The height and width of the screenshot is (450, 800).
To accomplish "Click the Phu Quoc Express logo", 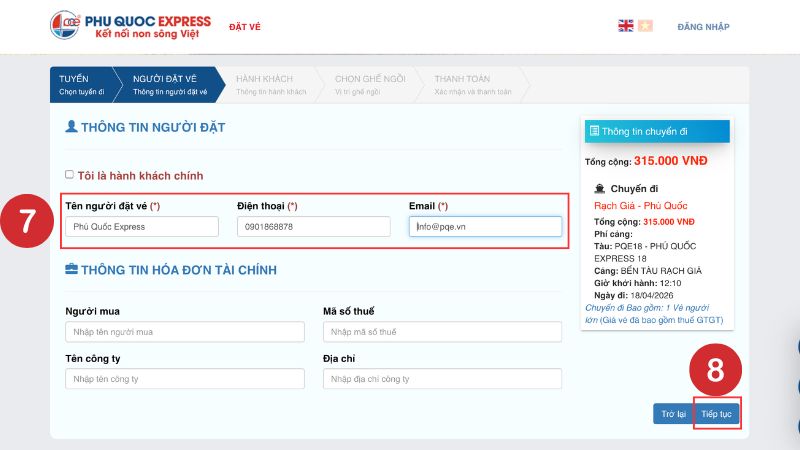I will coord(130,26).
